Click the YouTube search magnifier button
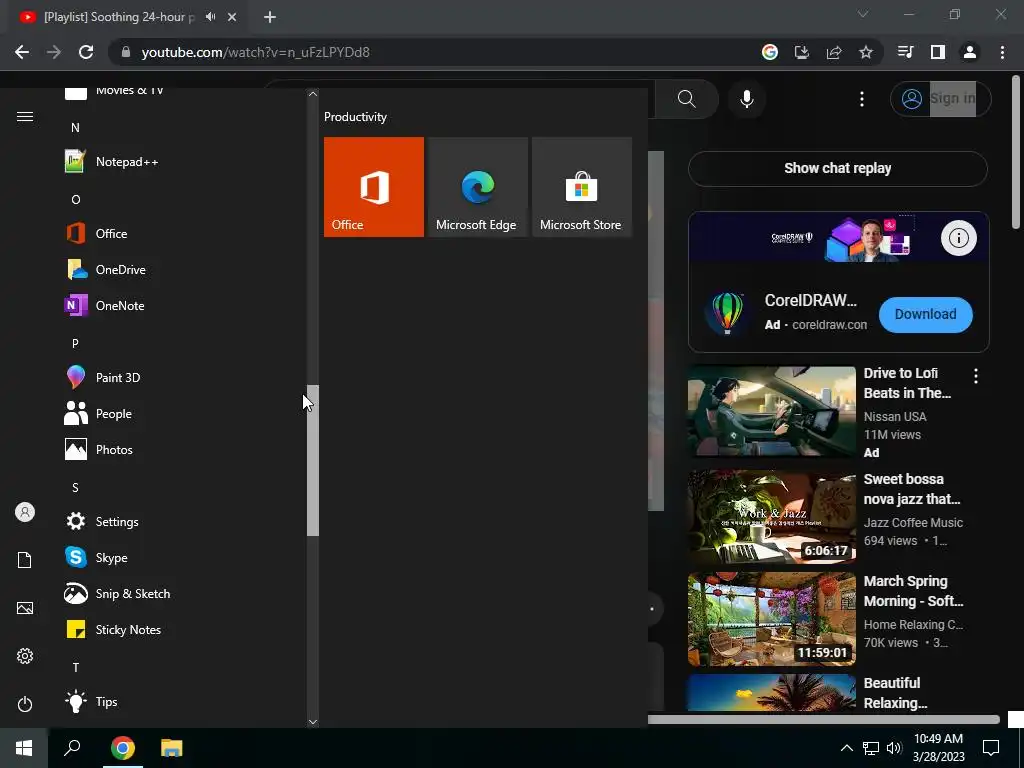 click(x=686, y=99)
